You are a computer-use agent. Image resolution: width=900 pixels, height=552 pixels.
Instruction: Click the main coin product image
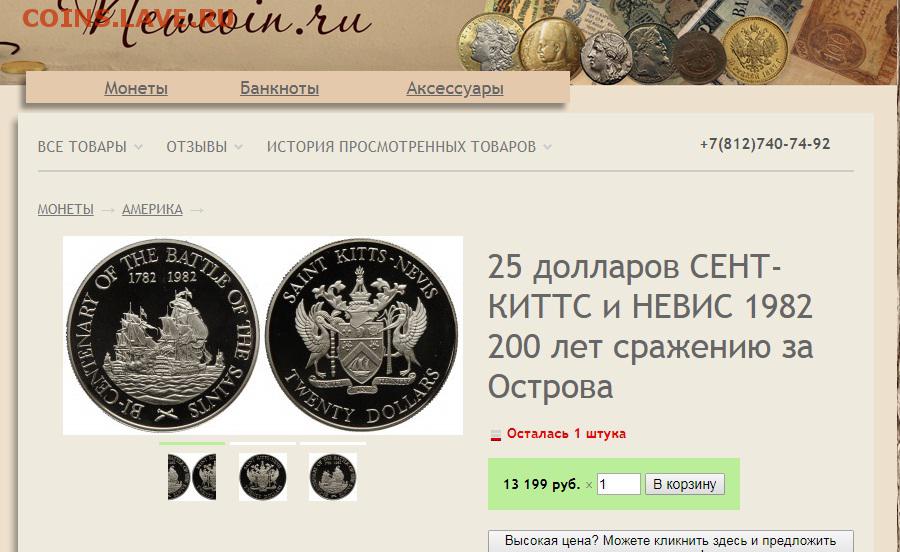click(x=263, y=335)
